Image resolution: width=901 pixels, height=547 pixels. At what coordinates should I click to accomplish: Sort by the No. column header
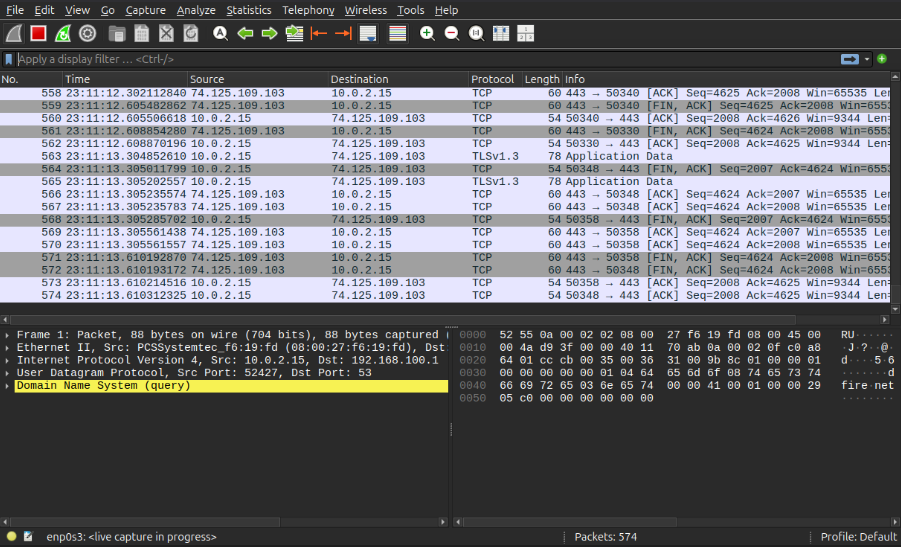(31, 79)
